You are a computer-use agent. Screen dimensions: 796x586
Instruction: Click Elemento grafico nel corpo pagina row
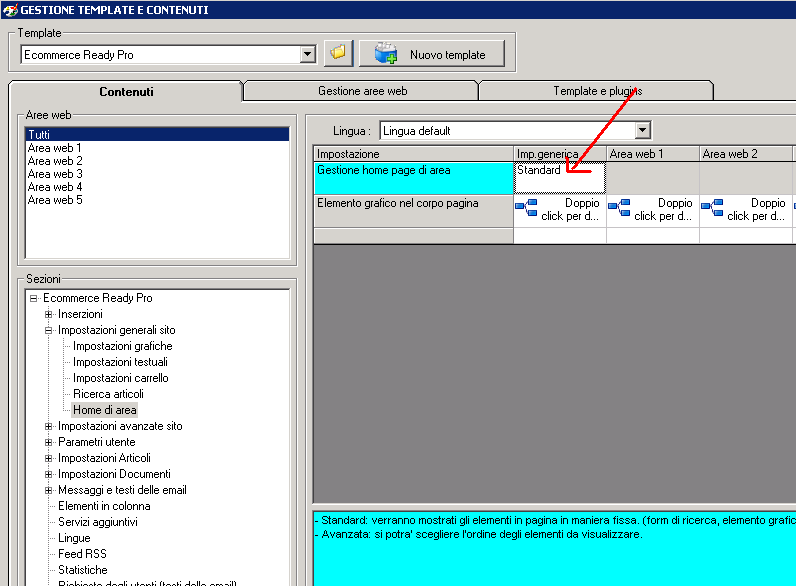414,211
